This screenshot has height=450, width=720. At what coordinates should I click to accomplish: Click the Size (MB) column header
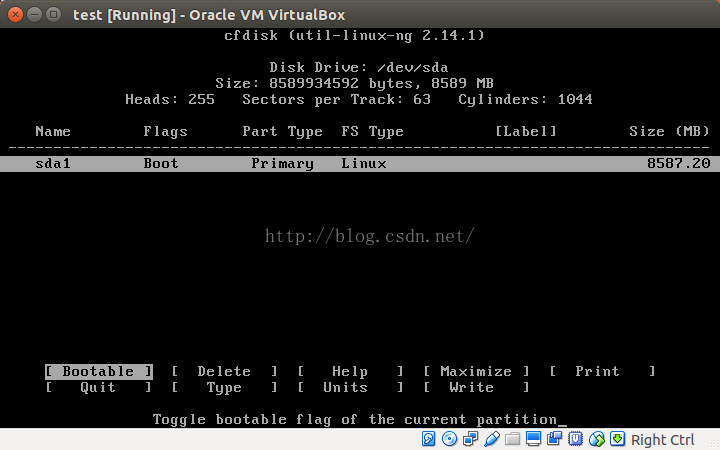(x=669, y=132)
